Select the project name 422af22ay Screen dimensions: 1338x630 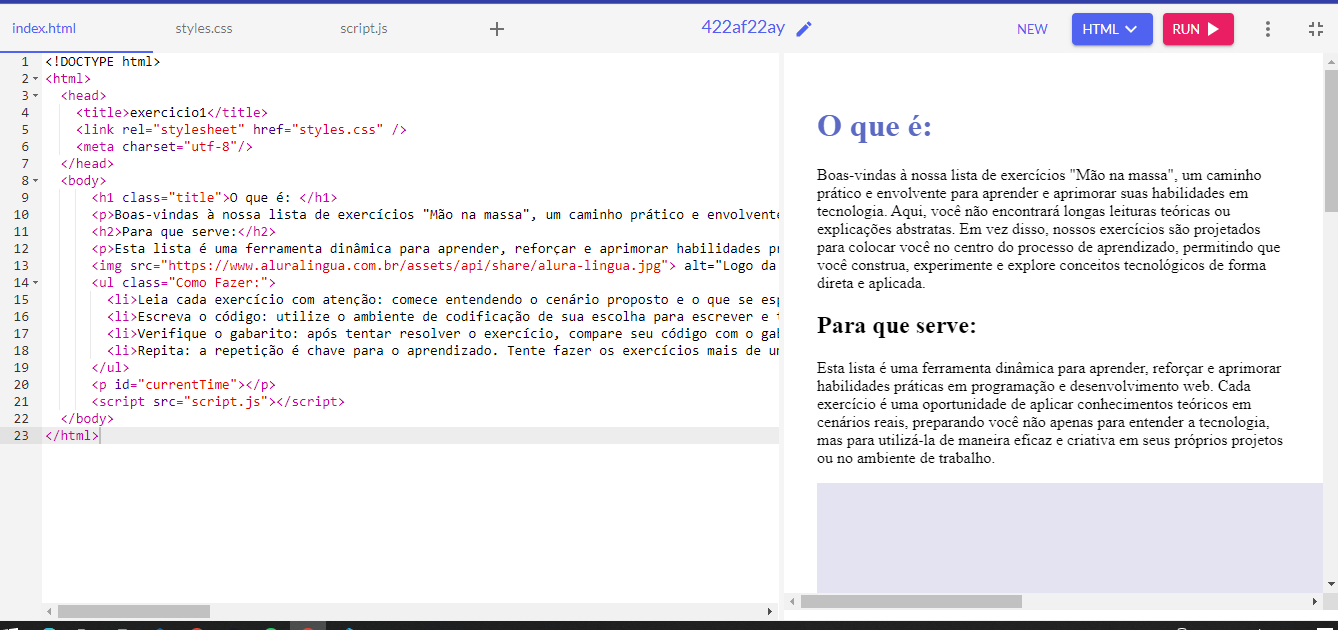coord(743,27)
